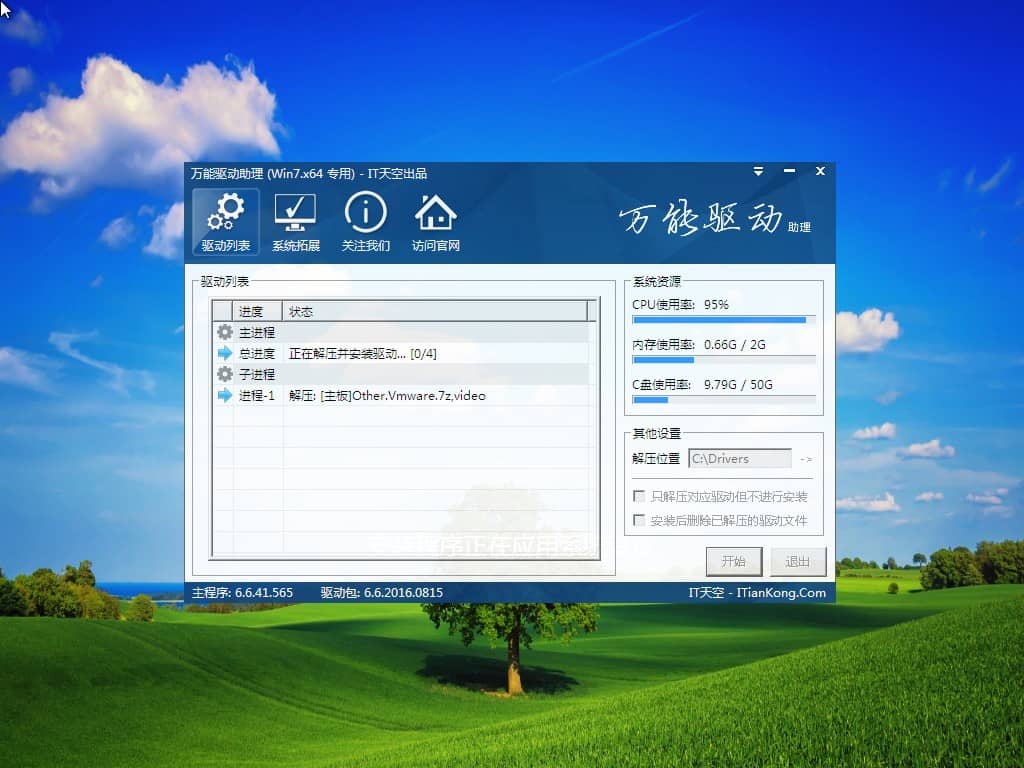Click the 退出 button
The width and height of the screenshot is (1024, 768).
click(x=798, y=562)
